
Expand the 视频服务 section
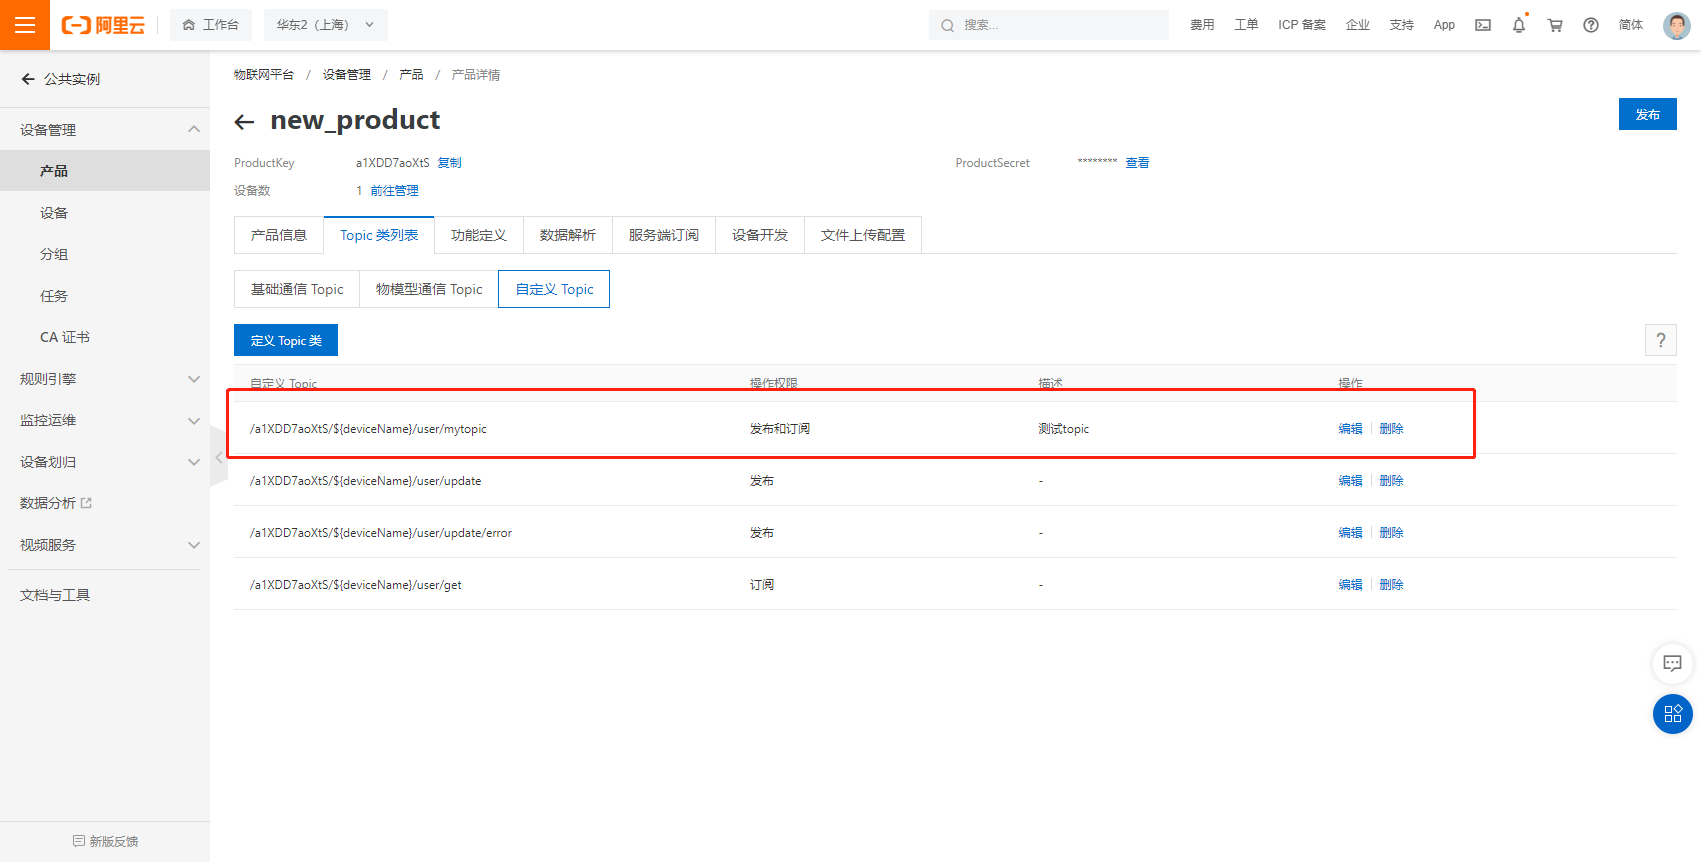click(x=105, y=545)
